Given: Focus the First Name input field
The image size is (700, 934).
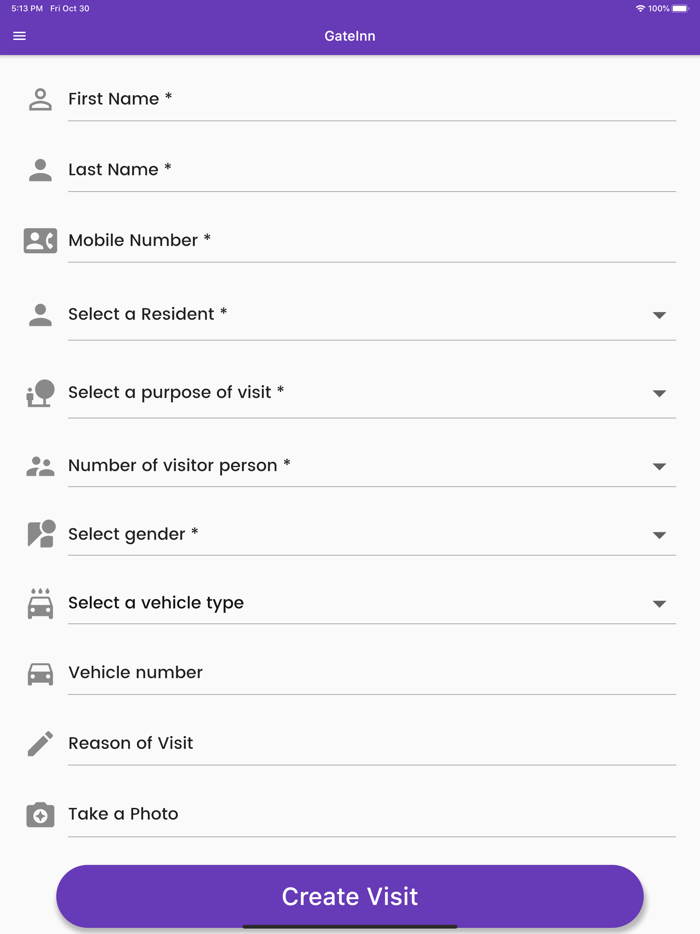Looking at the screenshot, I should coord(370,99).
